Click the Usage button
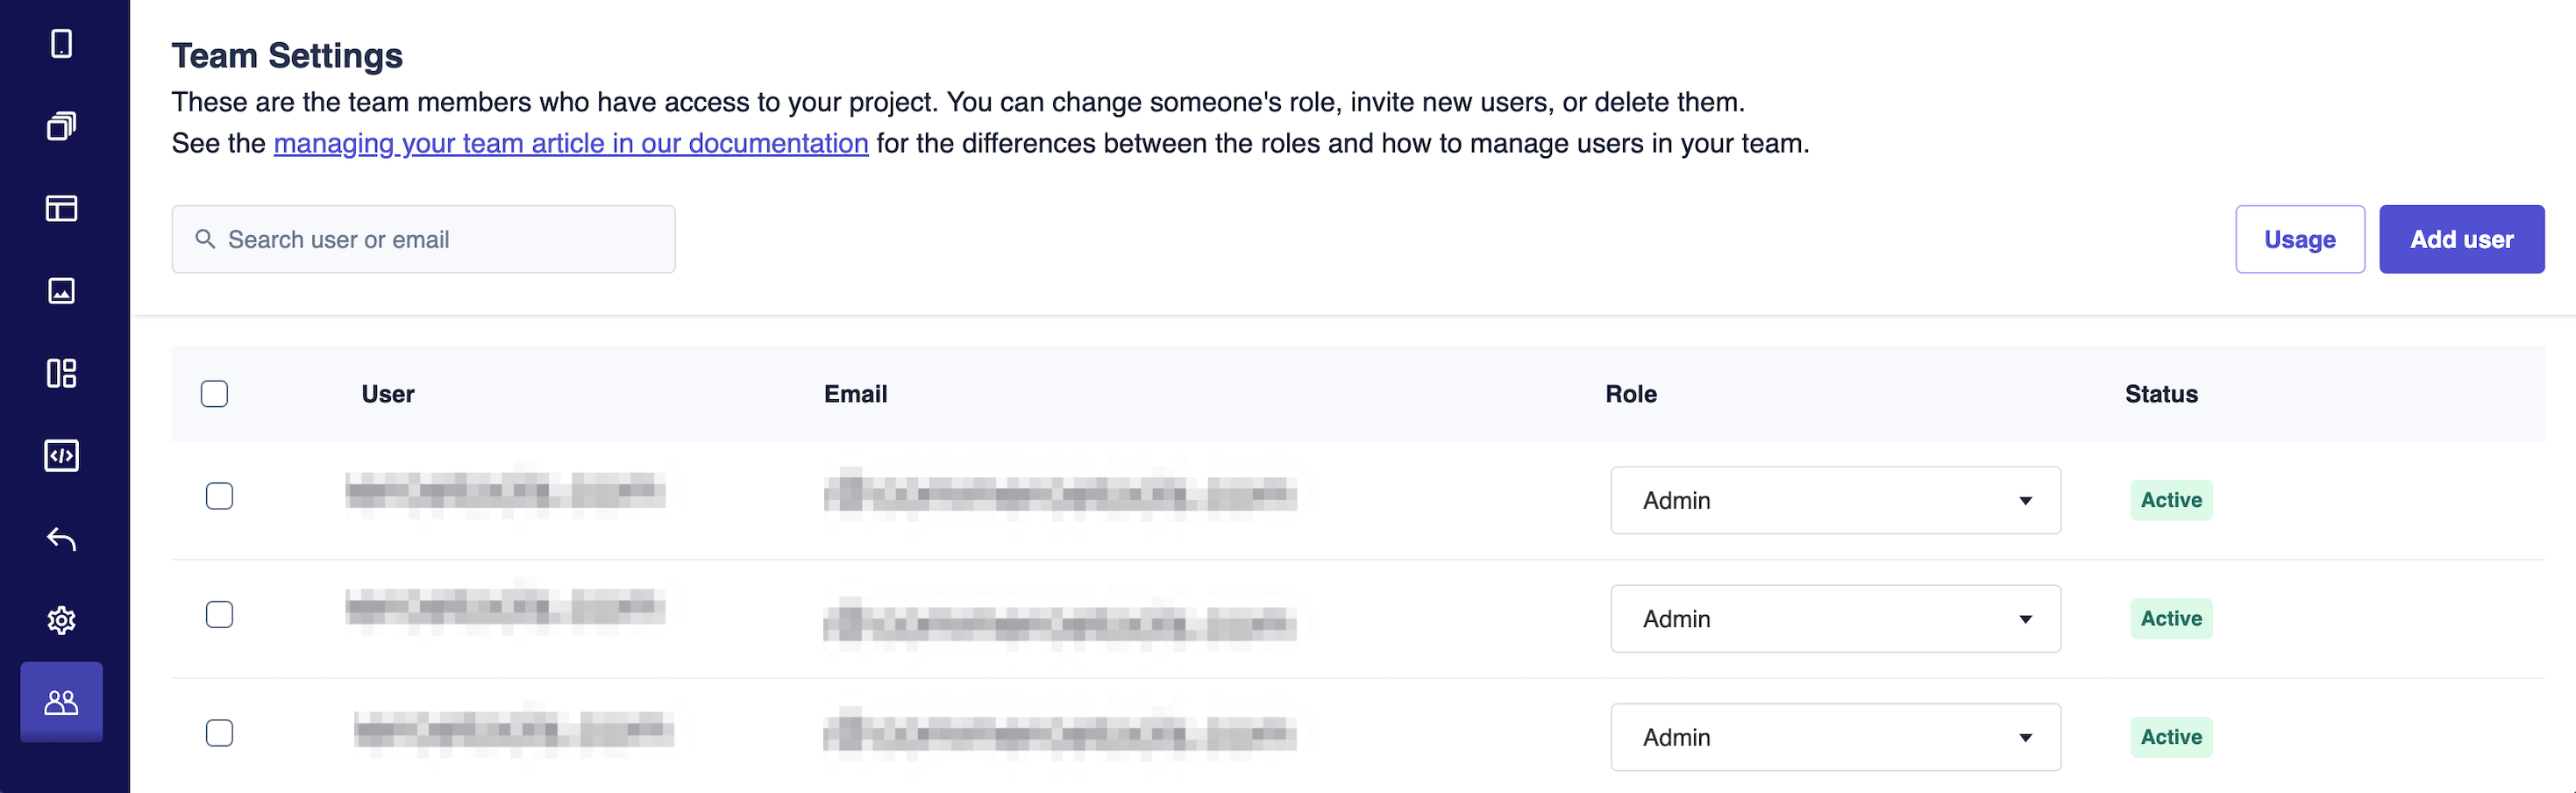The height and width of the screenshot is (793, 2576). 2299,240
